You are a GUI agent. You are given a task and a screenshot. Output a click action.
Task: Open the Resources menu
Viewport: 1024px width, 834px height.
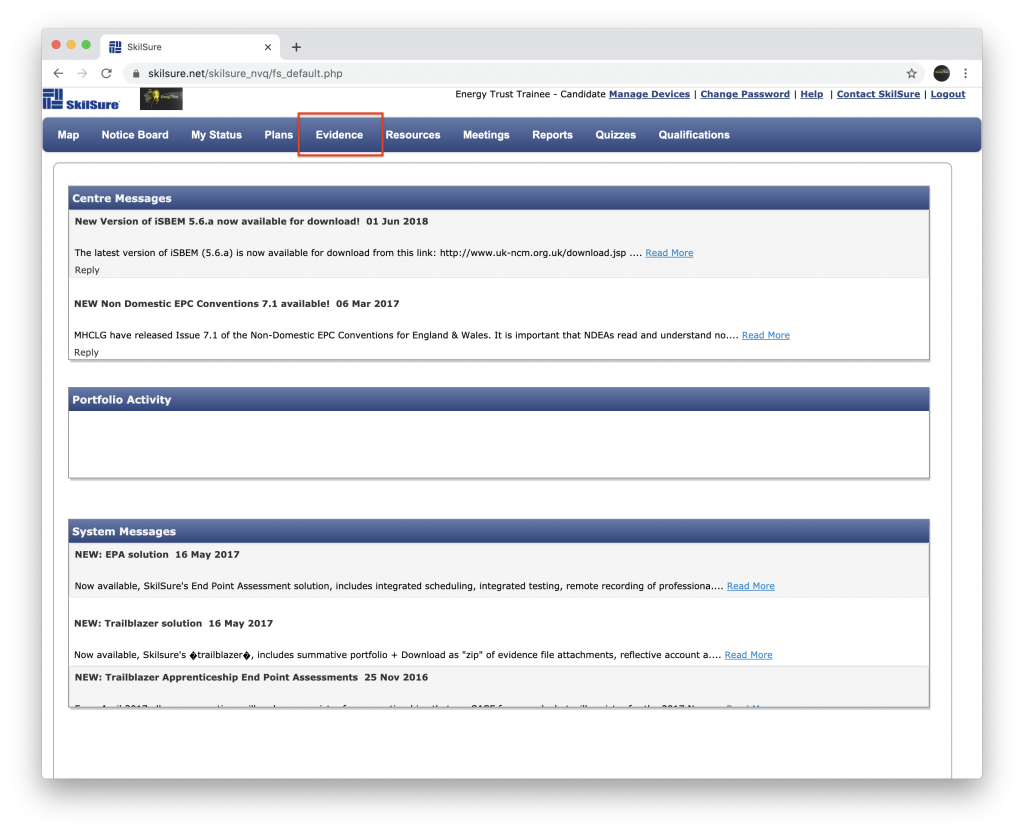coord(413,135)
